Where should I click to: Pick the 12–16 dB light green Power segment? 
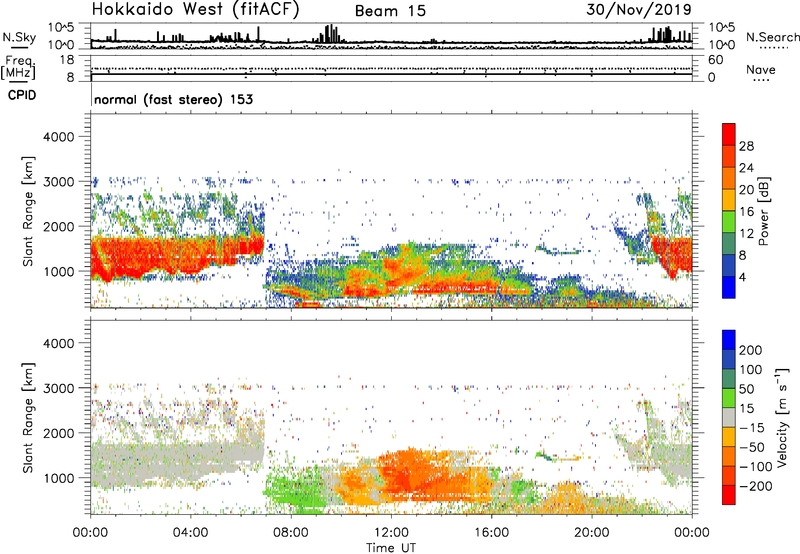tap(729, 222)
